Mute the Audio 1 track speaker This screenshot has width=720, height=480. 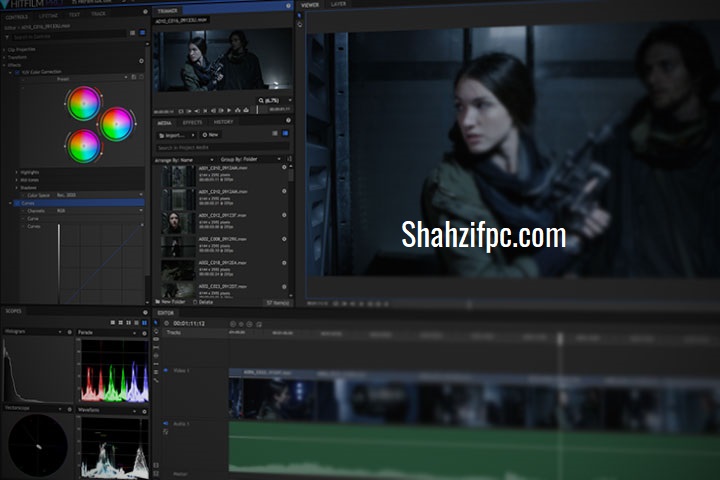point(165,424)
